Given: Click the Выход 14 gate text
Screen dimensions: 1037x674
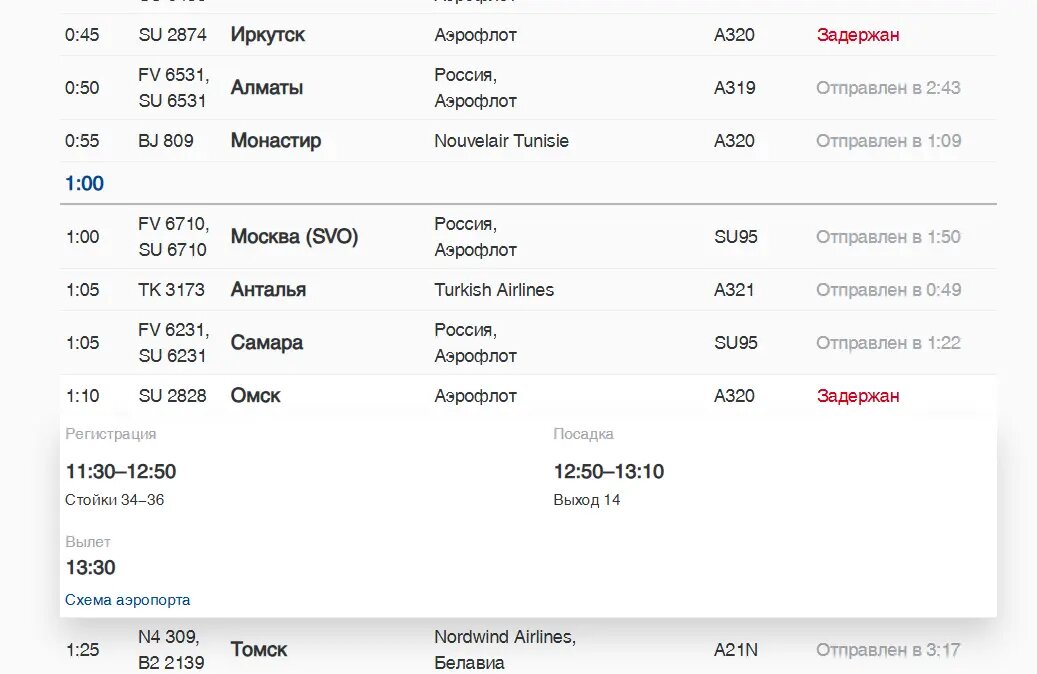Looking at the screenshot, I should point(587,500).
